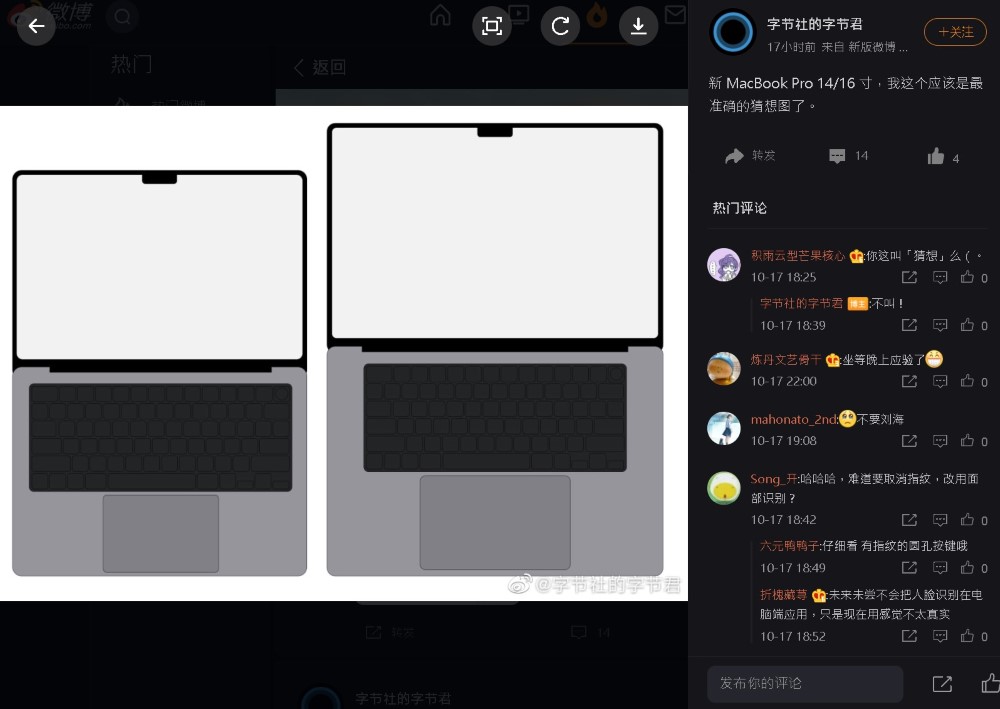This screenshot has width=1000, height=709.
Task: Reply to the 10-17 18:49 reply
Action: point(940,567)
